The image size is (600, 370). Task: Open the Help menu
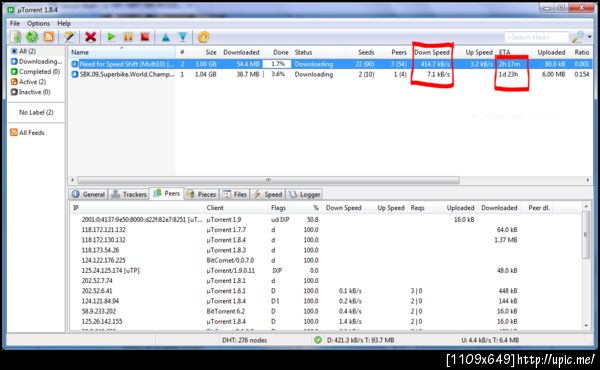[64, 23]
